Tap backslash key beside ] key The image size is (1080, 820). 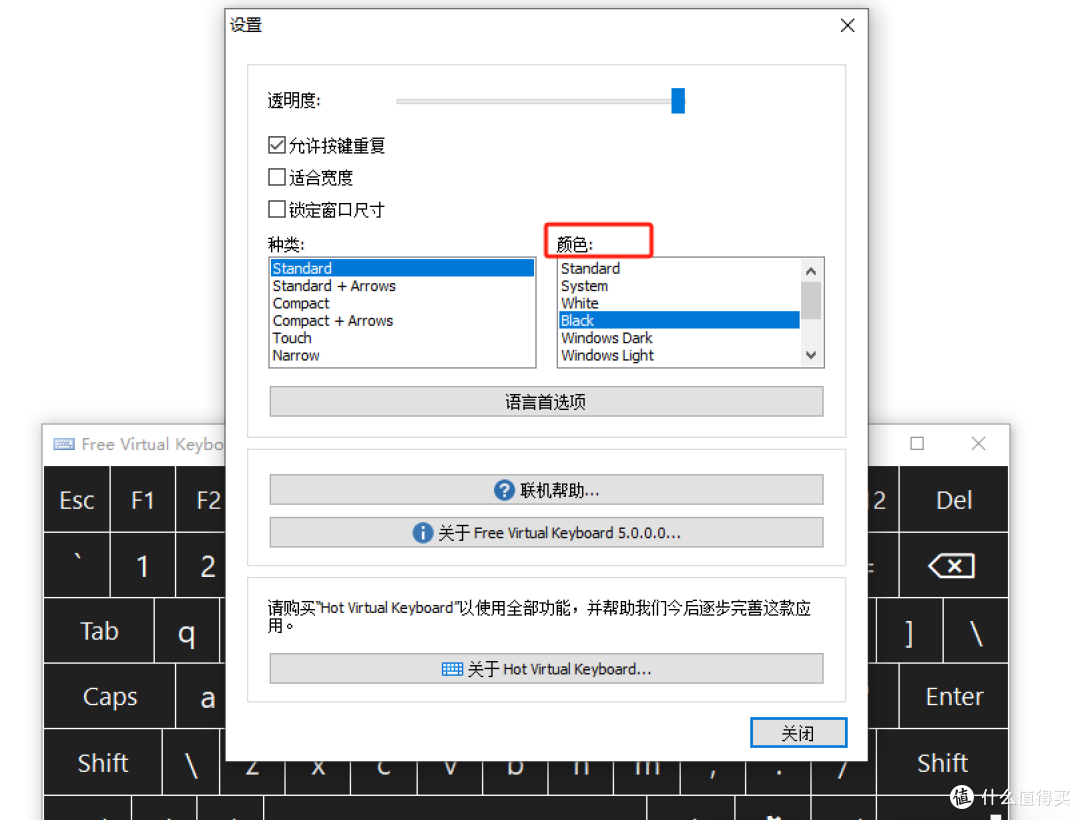(x=975, y=631)
